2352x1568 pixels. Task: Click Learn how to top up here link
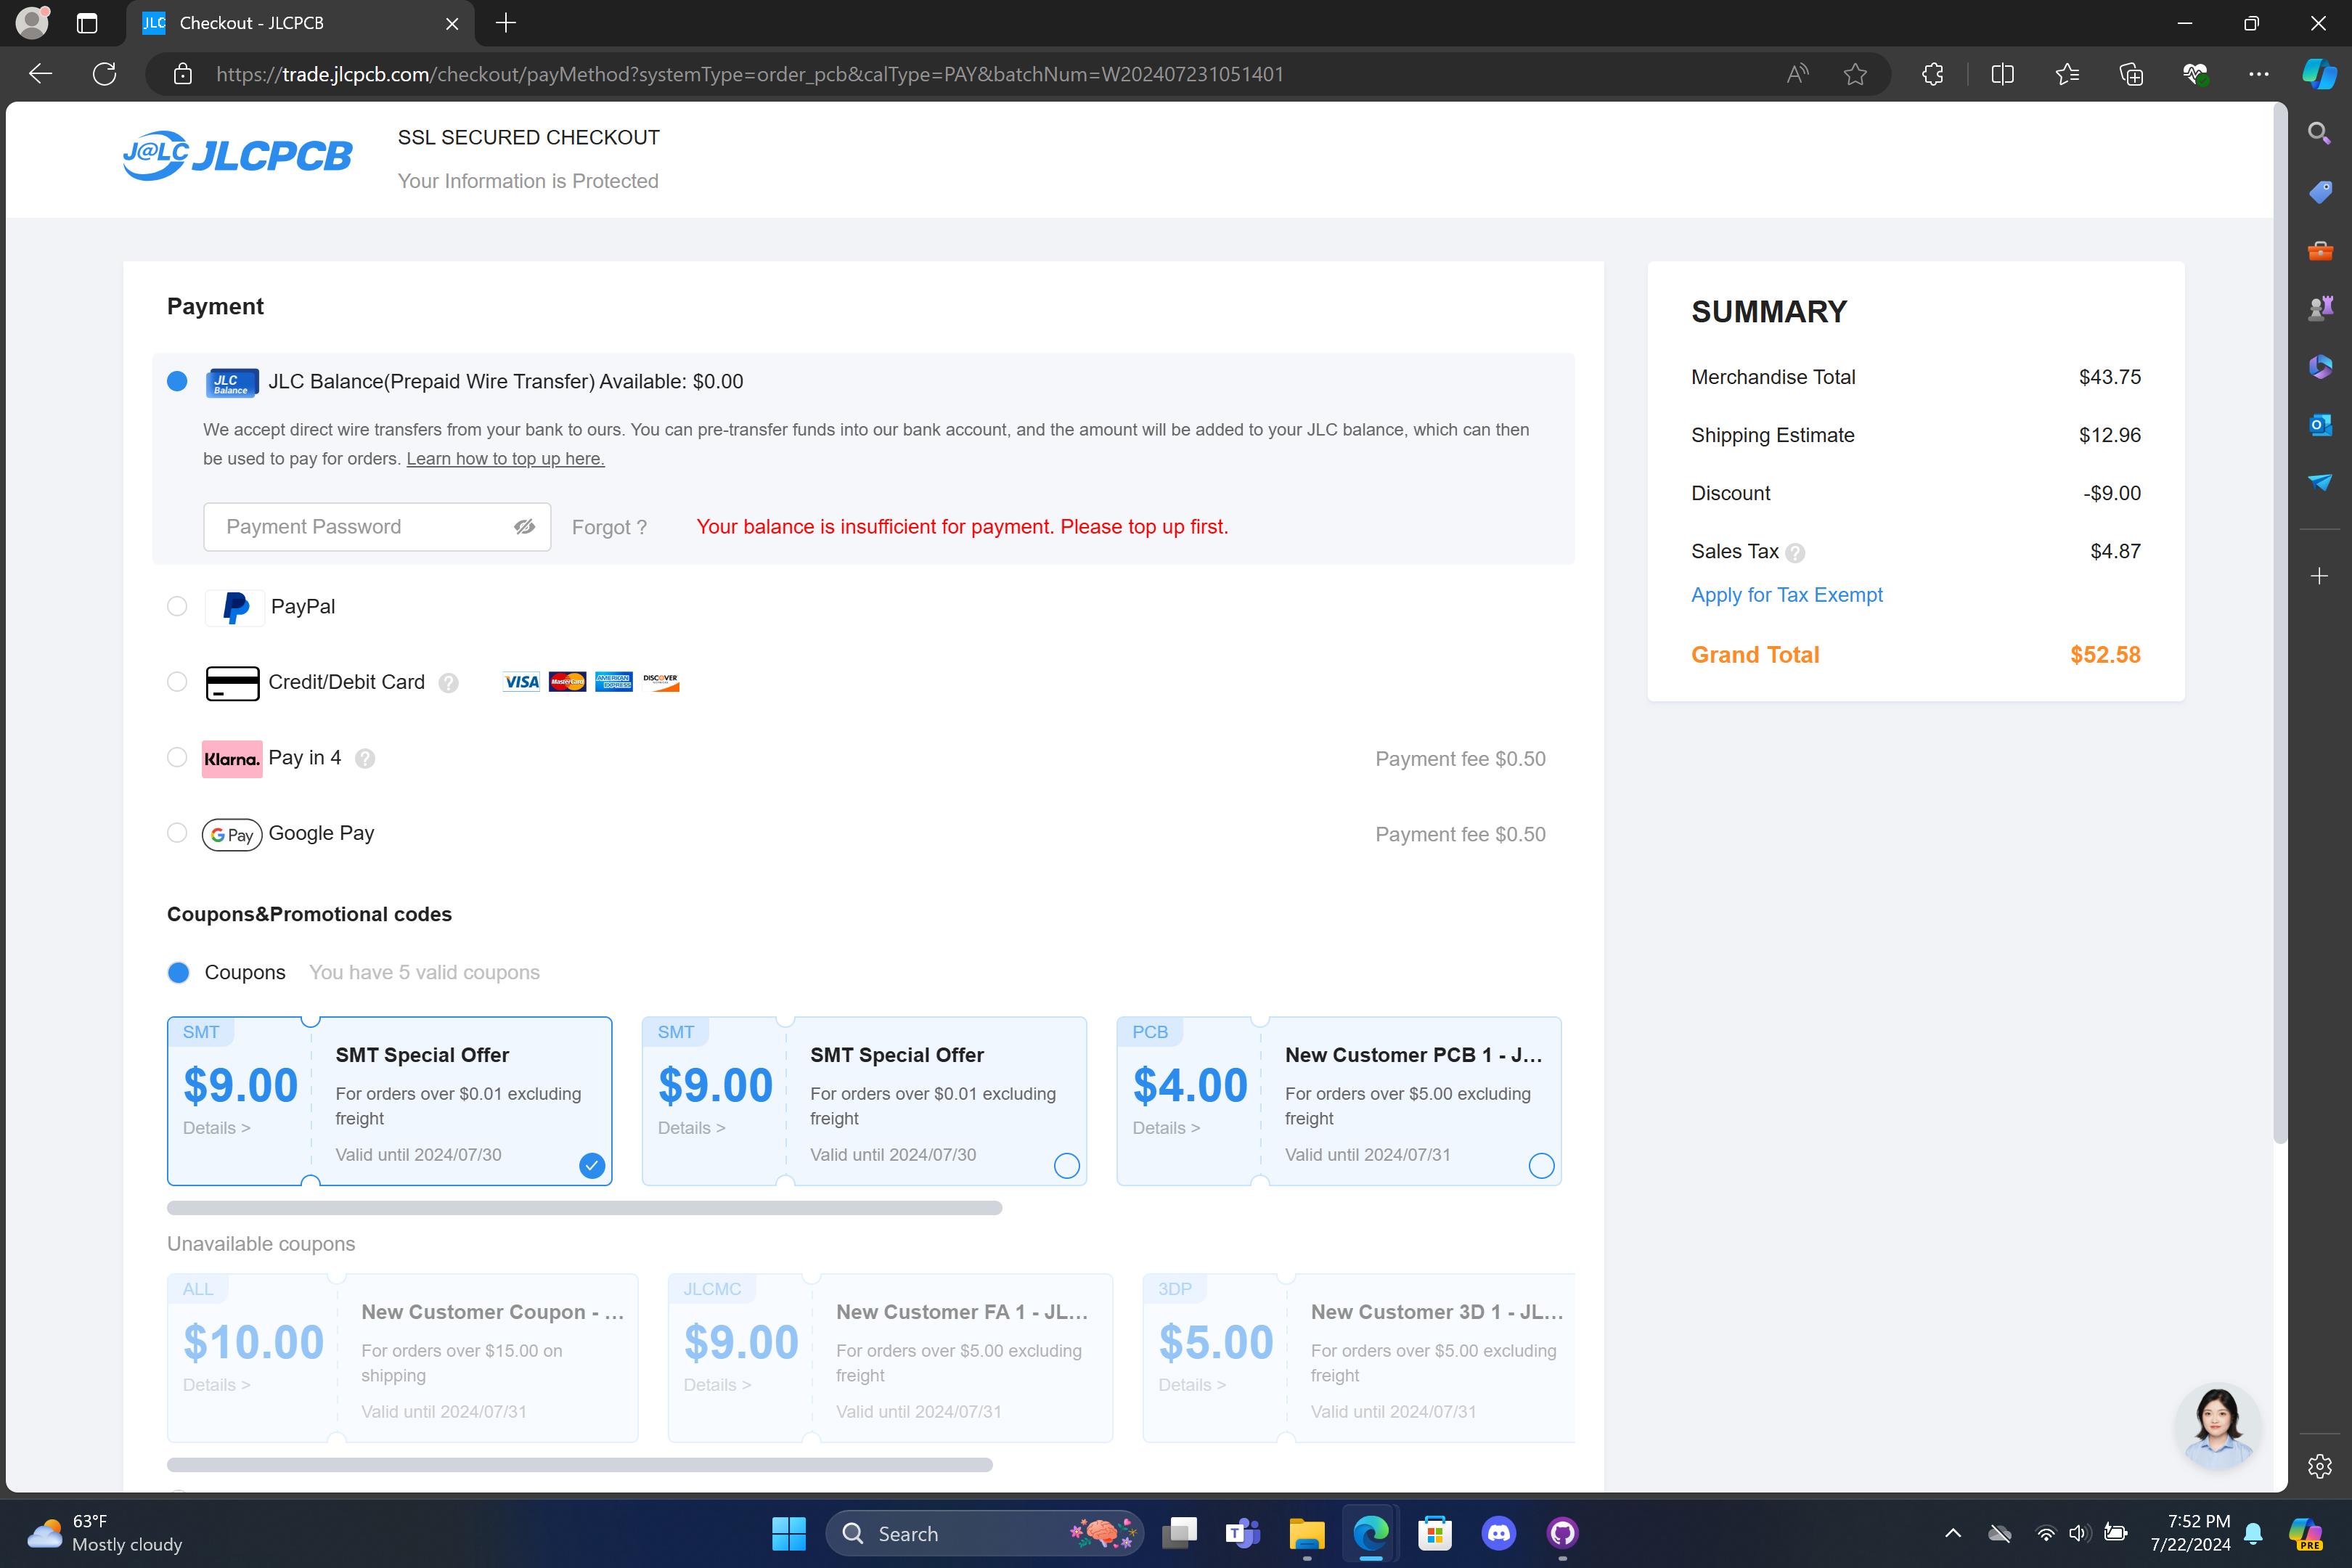pos(505,459)
